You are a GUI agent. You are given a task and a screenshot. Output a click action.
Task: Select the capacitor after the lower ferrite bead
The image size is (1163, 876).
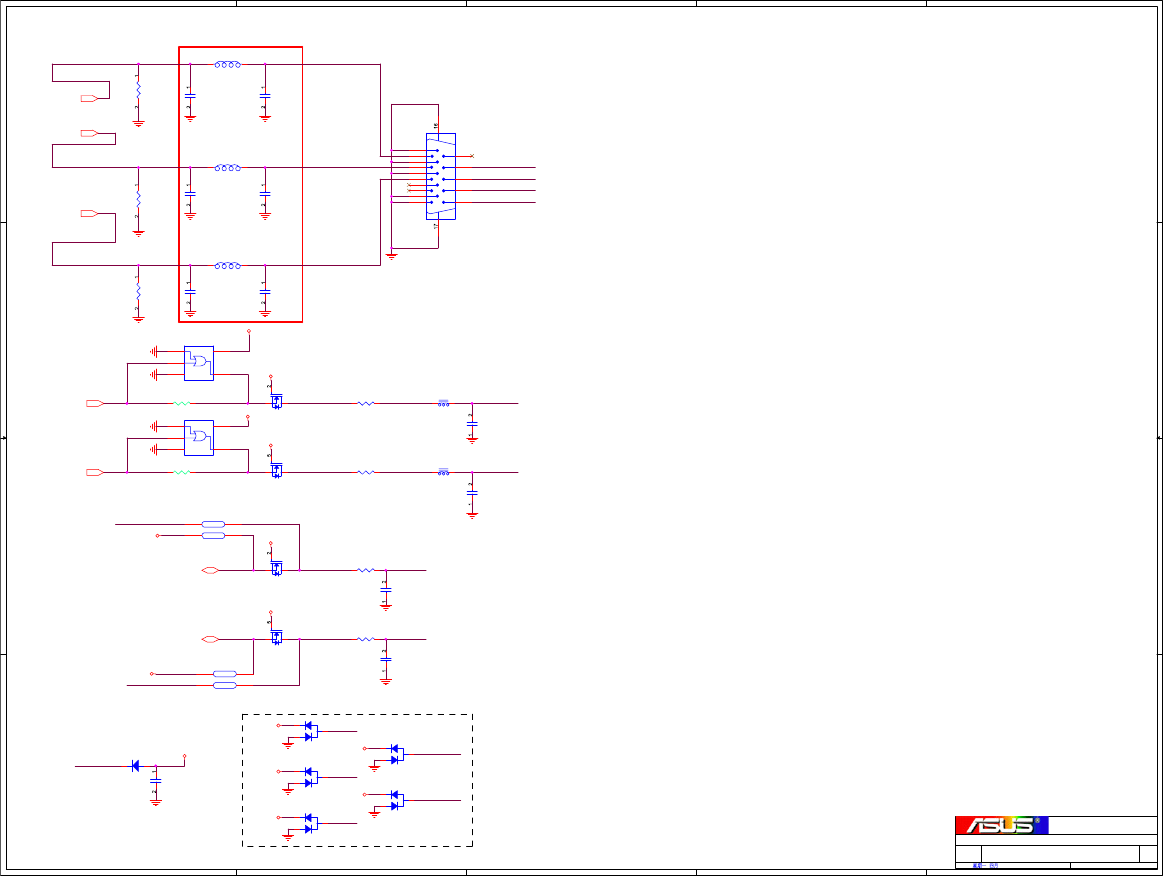tap(472, 493)
